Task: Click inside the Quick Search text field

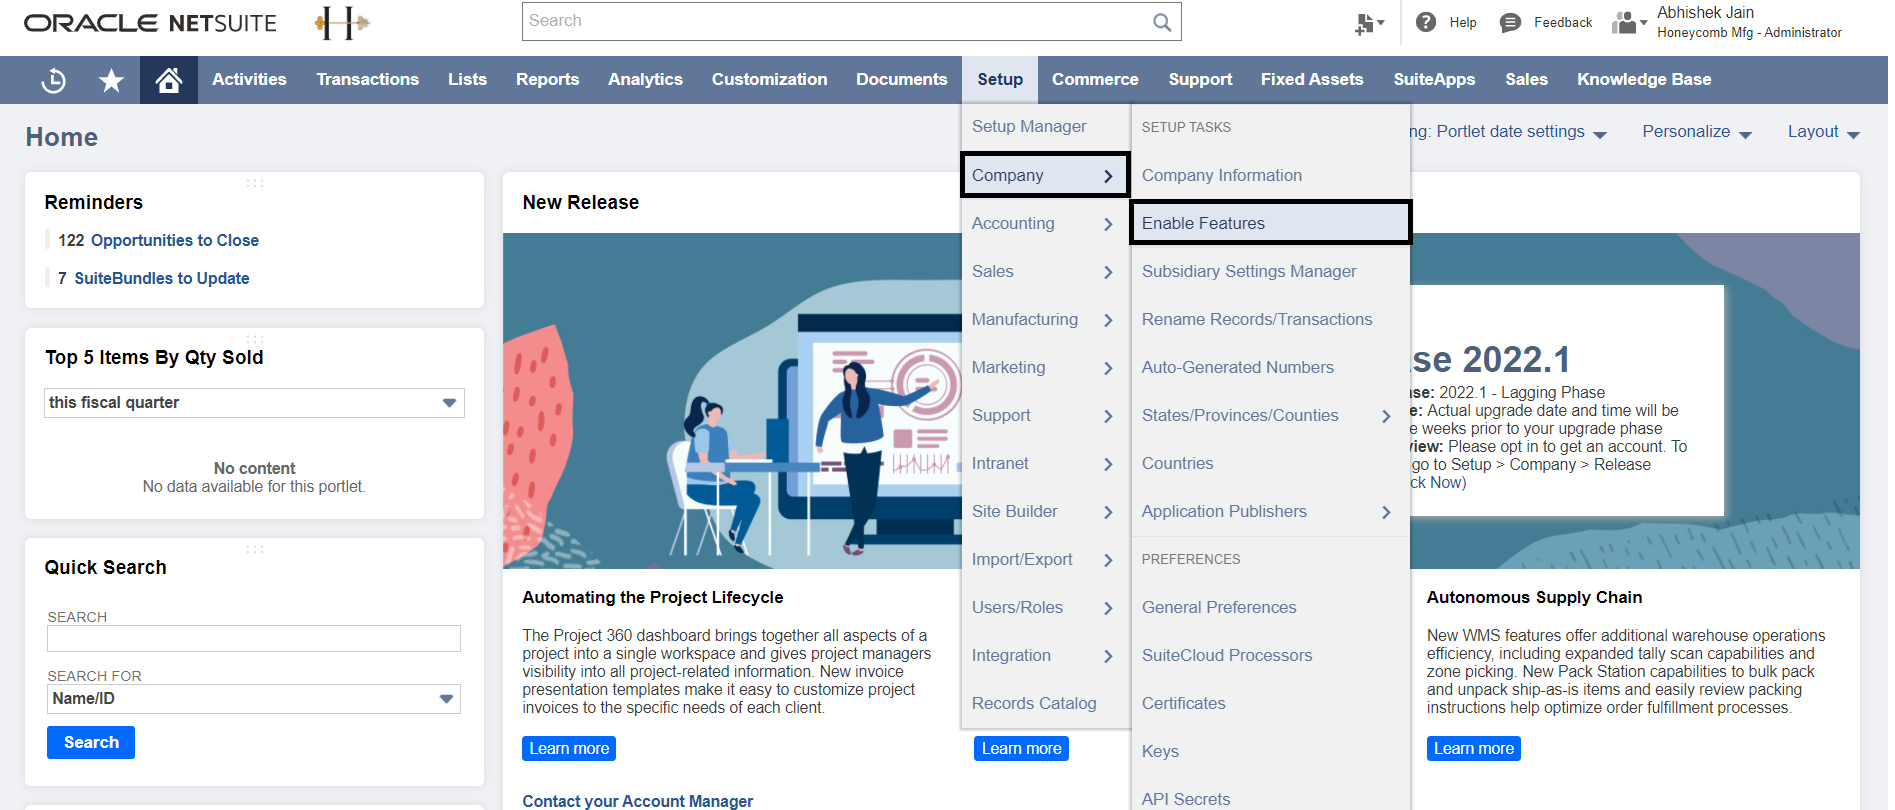Action: click(254, 638)
